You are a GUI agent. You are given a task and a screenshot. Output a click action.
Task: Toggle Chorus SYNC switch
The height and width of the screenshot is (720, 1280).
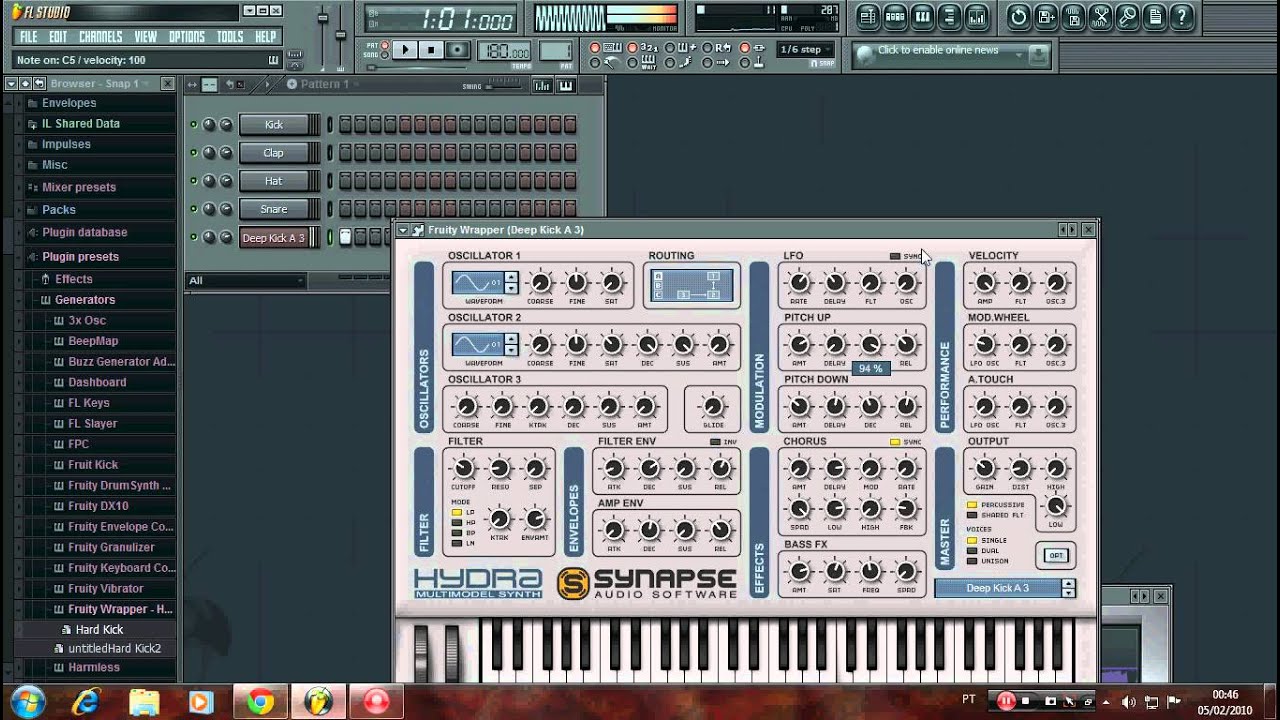tap(895, 442)
